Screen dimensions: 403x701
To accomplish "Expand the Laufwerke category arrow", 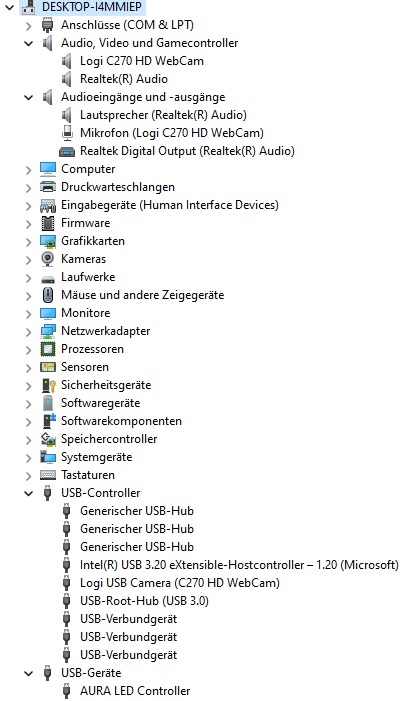I will [29, 277].
